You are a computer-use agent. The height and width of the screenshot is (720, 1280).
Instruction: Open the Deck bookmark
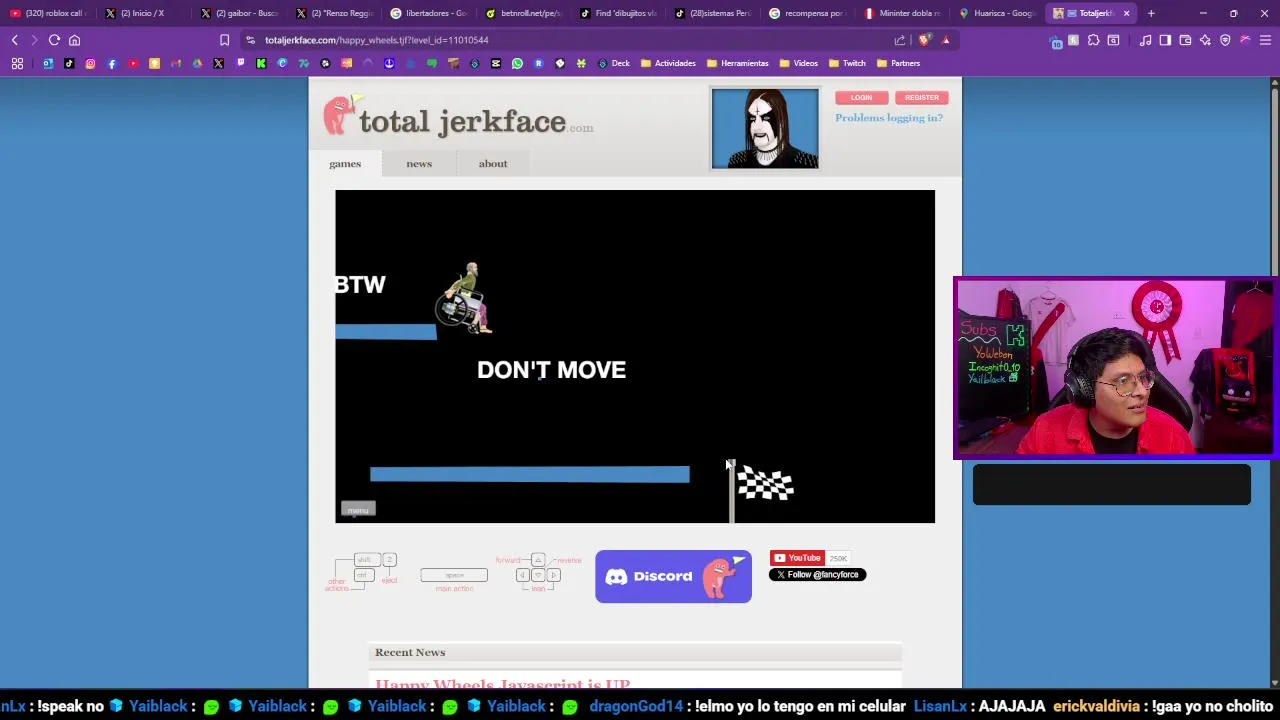tap(614, 63)
